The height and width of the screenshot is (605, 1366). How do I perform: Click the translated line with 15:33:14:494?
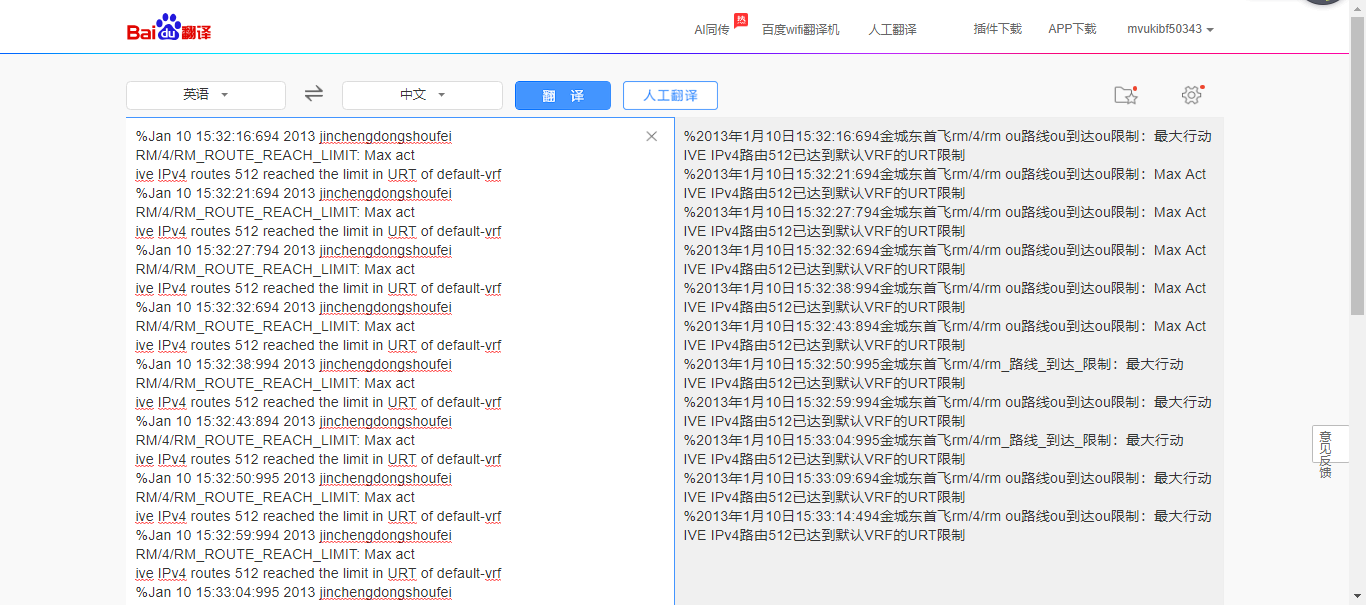coord(948,516)
